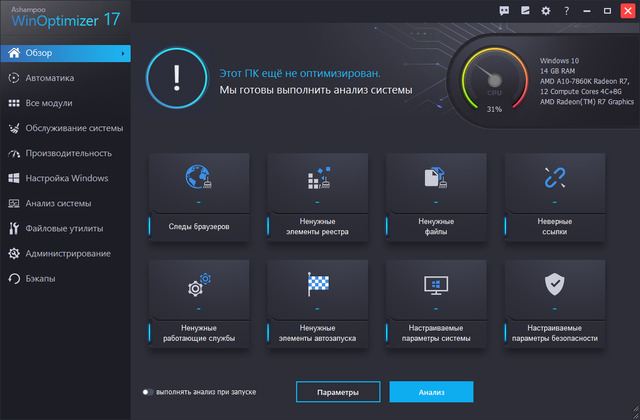
Task: Click the window corner grip at bottom-right
Action: pos(636,414)
